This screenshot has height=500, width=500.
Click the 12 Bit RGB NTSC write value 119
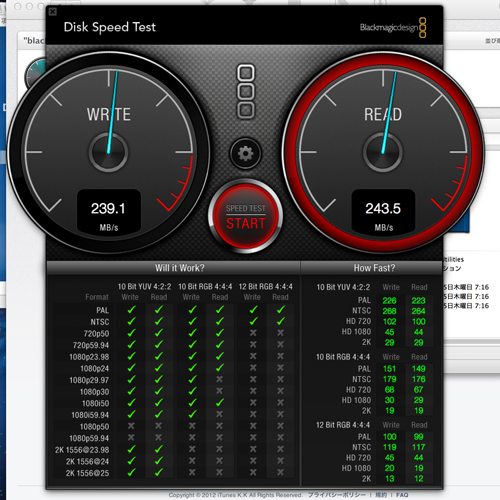click(x=389, y=447)
